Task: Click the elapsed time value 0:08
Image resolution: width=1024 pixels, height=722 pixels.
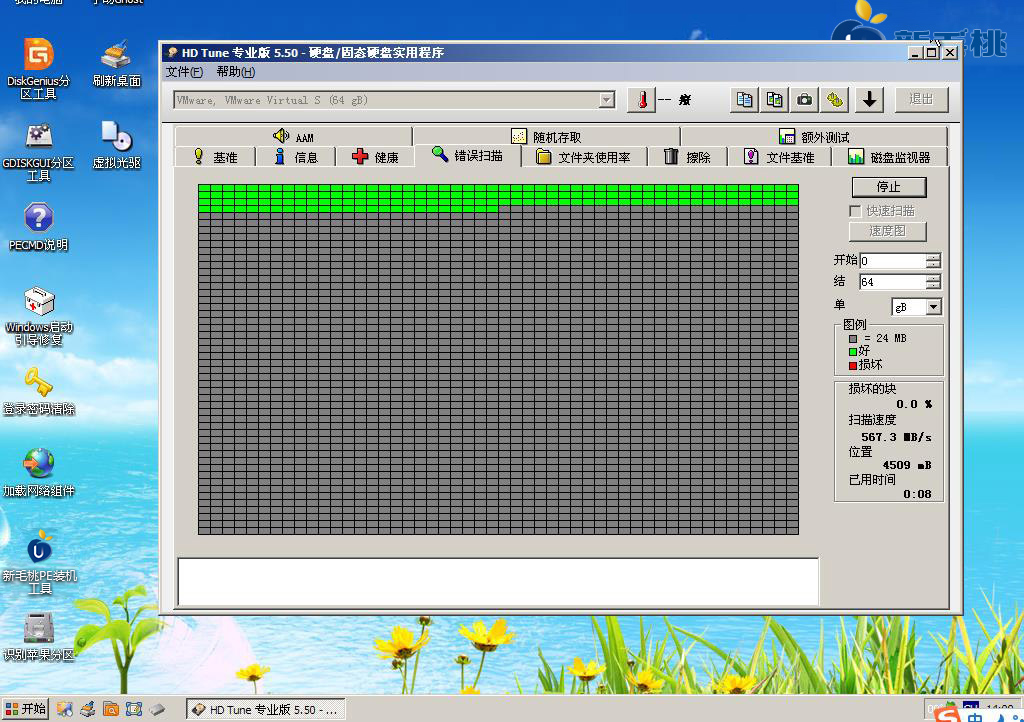Action: tap(917, 494)
